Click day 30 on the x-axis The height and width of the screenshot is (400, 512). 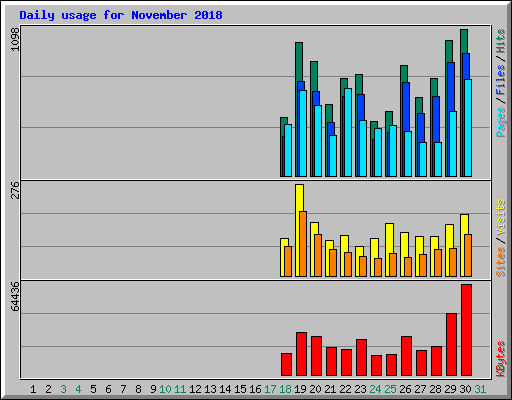[x=465, y=389]
